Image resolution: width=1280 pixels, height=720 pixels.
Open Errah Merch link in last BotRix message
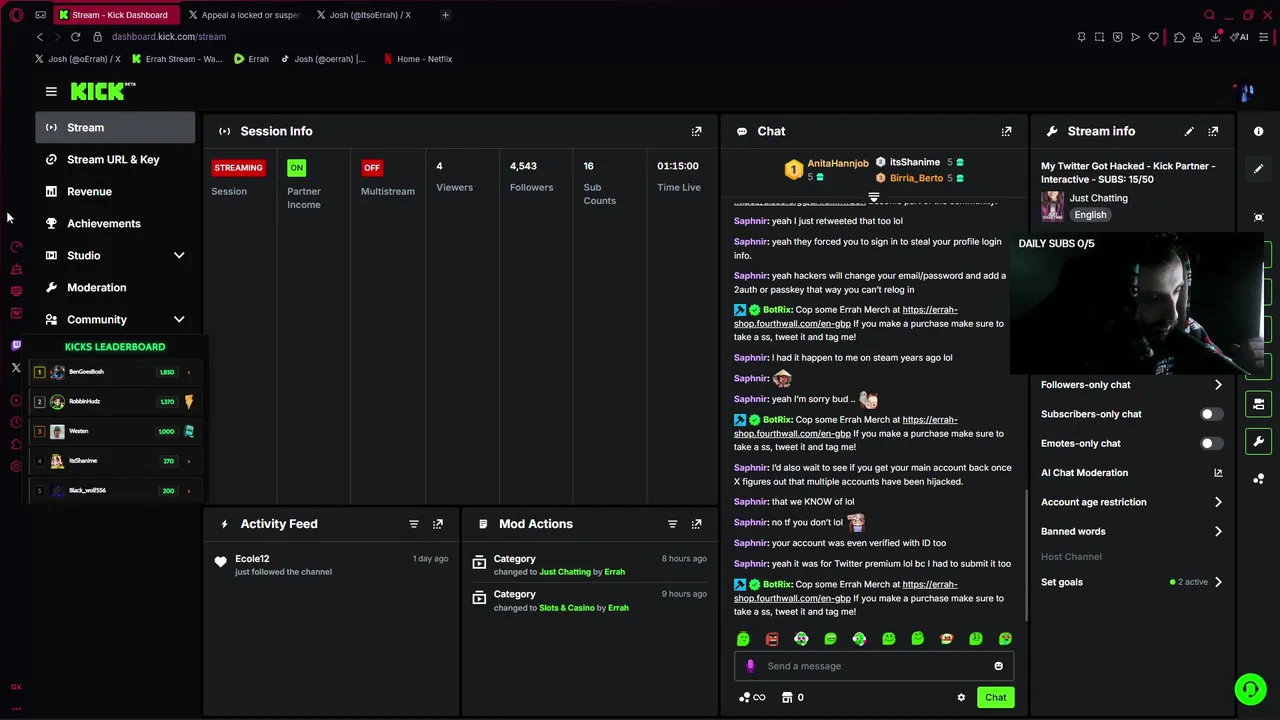click(845, 592)
